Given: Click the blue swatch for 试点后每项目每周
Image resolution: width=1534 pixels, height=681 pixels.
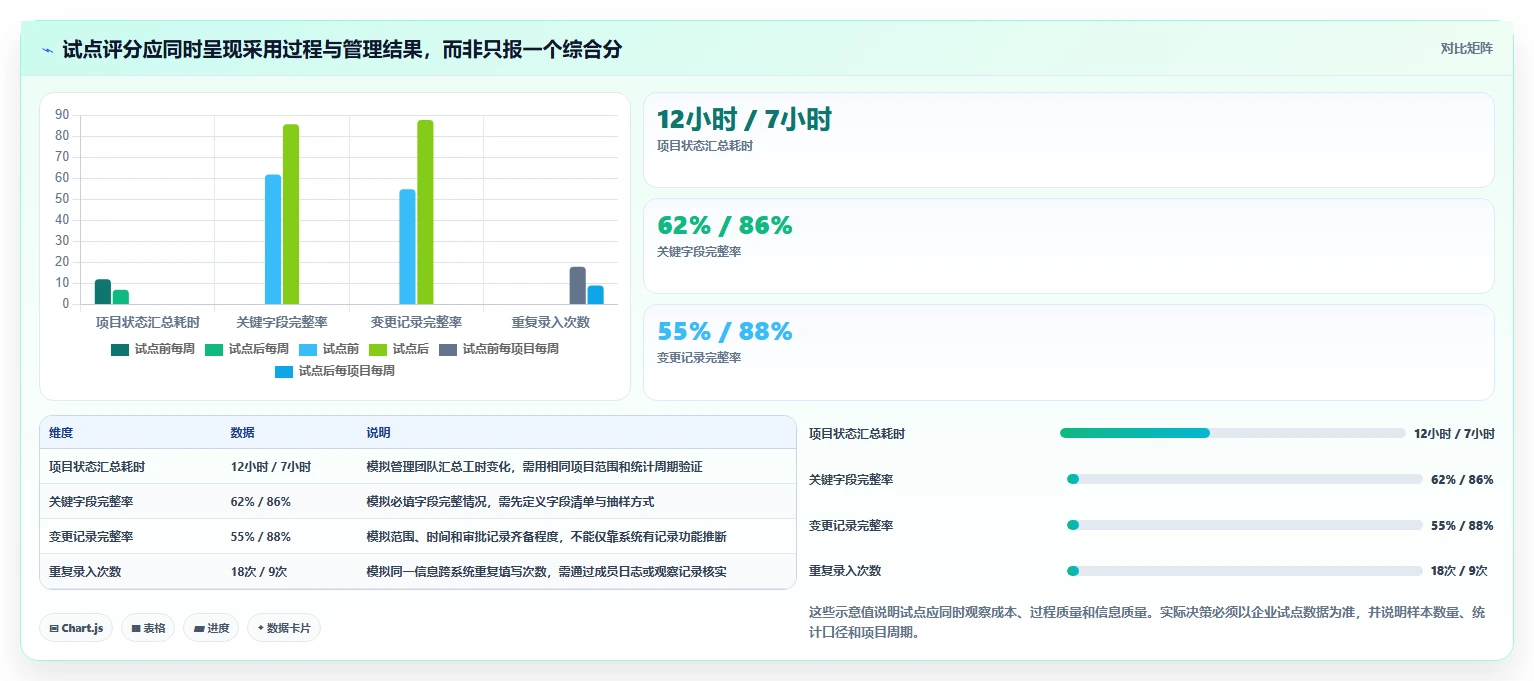Looking at the screenshot, I should [x=284, y=371].
